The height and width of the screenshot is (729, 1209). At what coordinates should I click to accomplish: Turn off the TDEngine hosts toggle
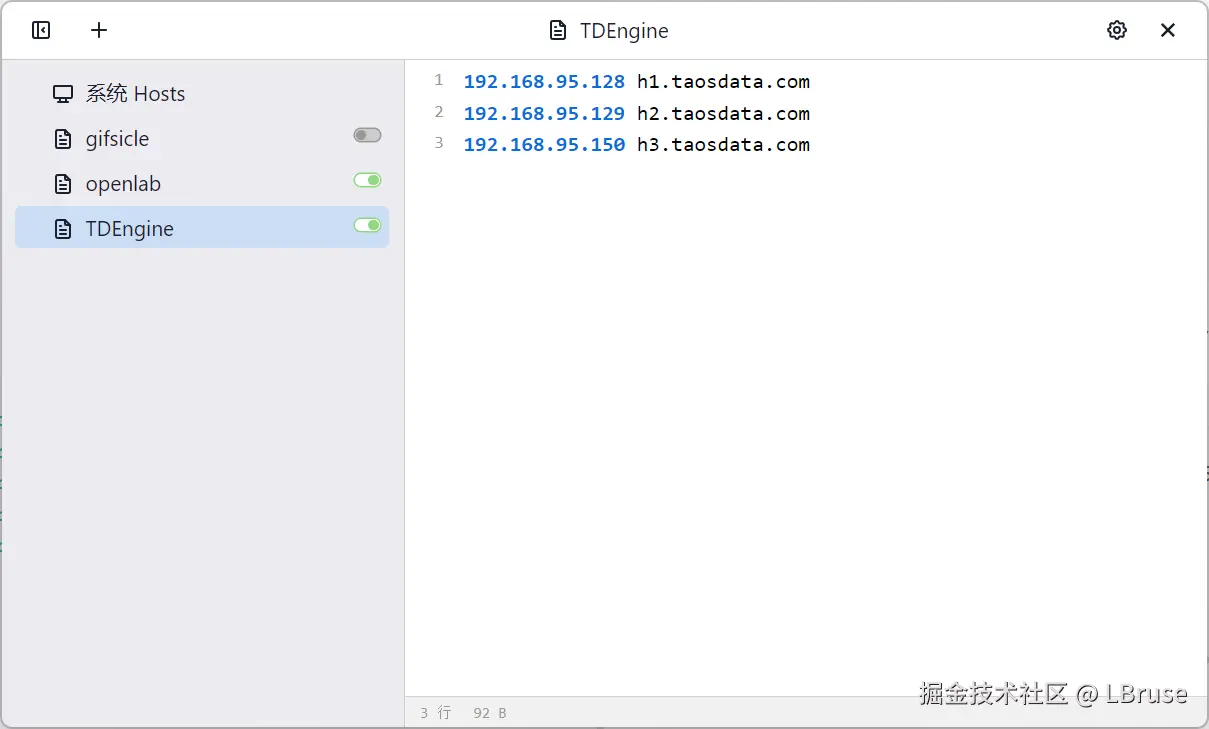[367, 225]
